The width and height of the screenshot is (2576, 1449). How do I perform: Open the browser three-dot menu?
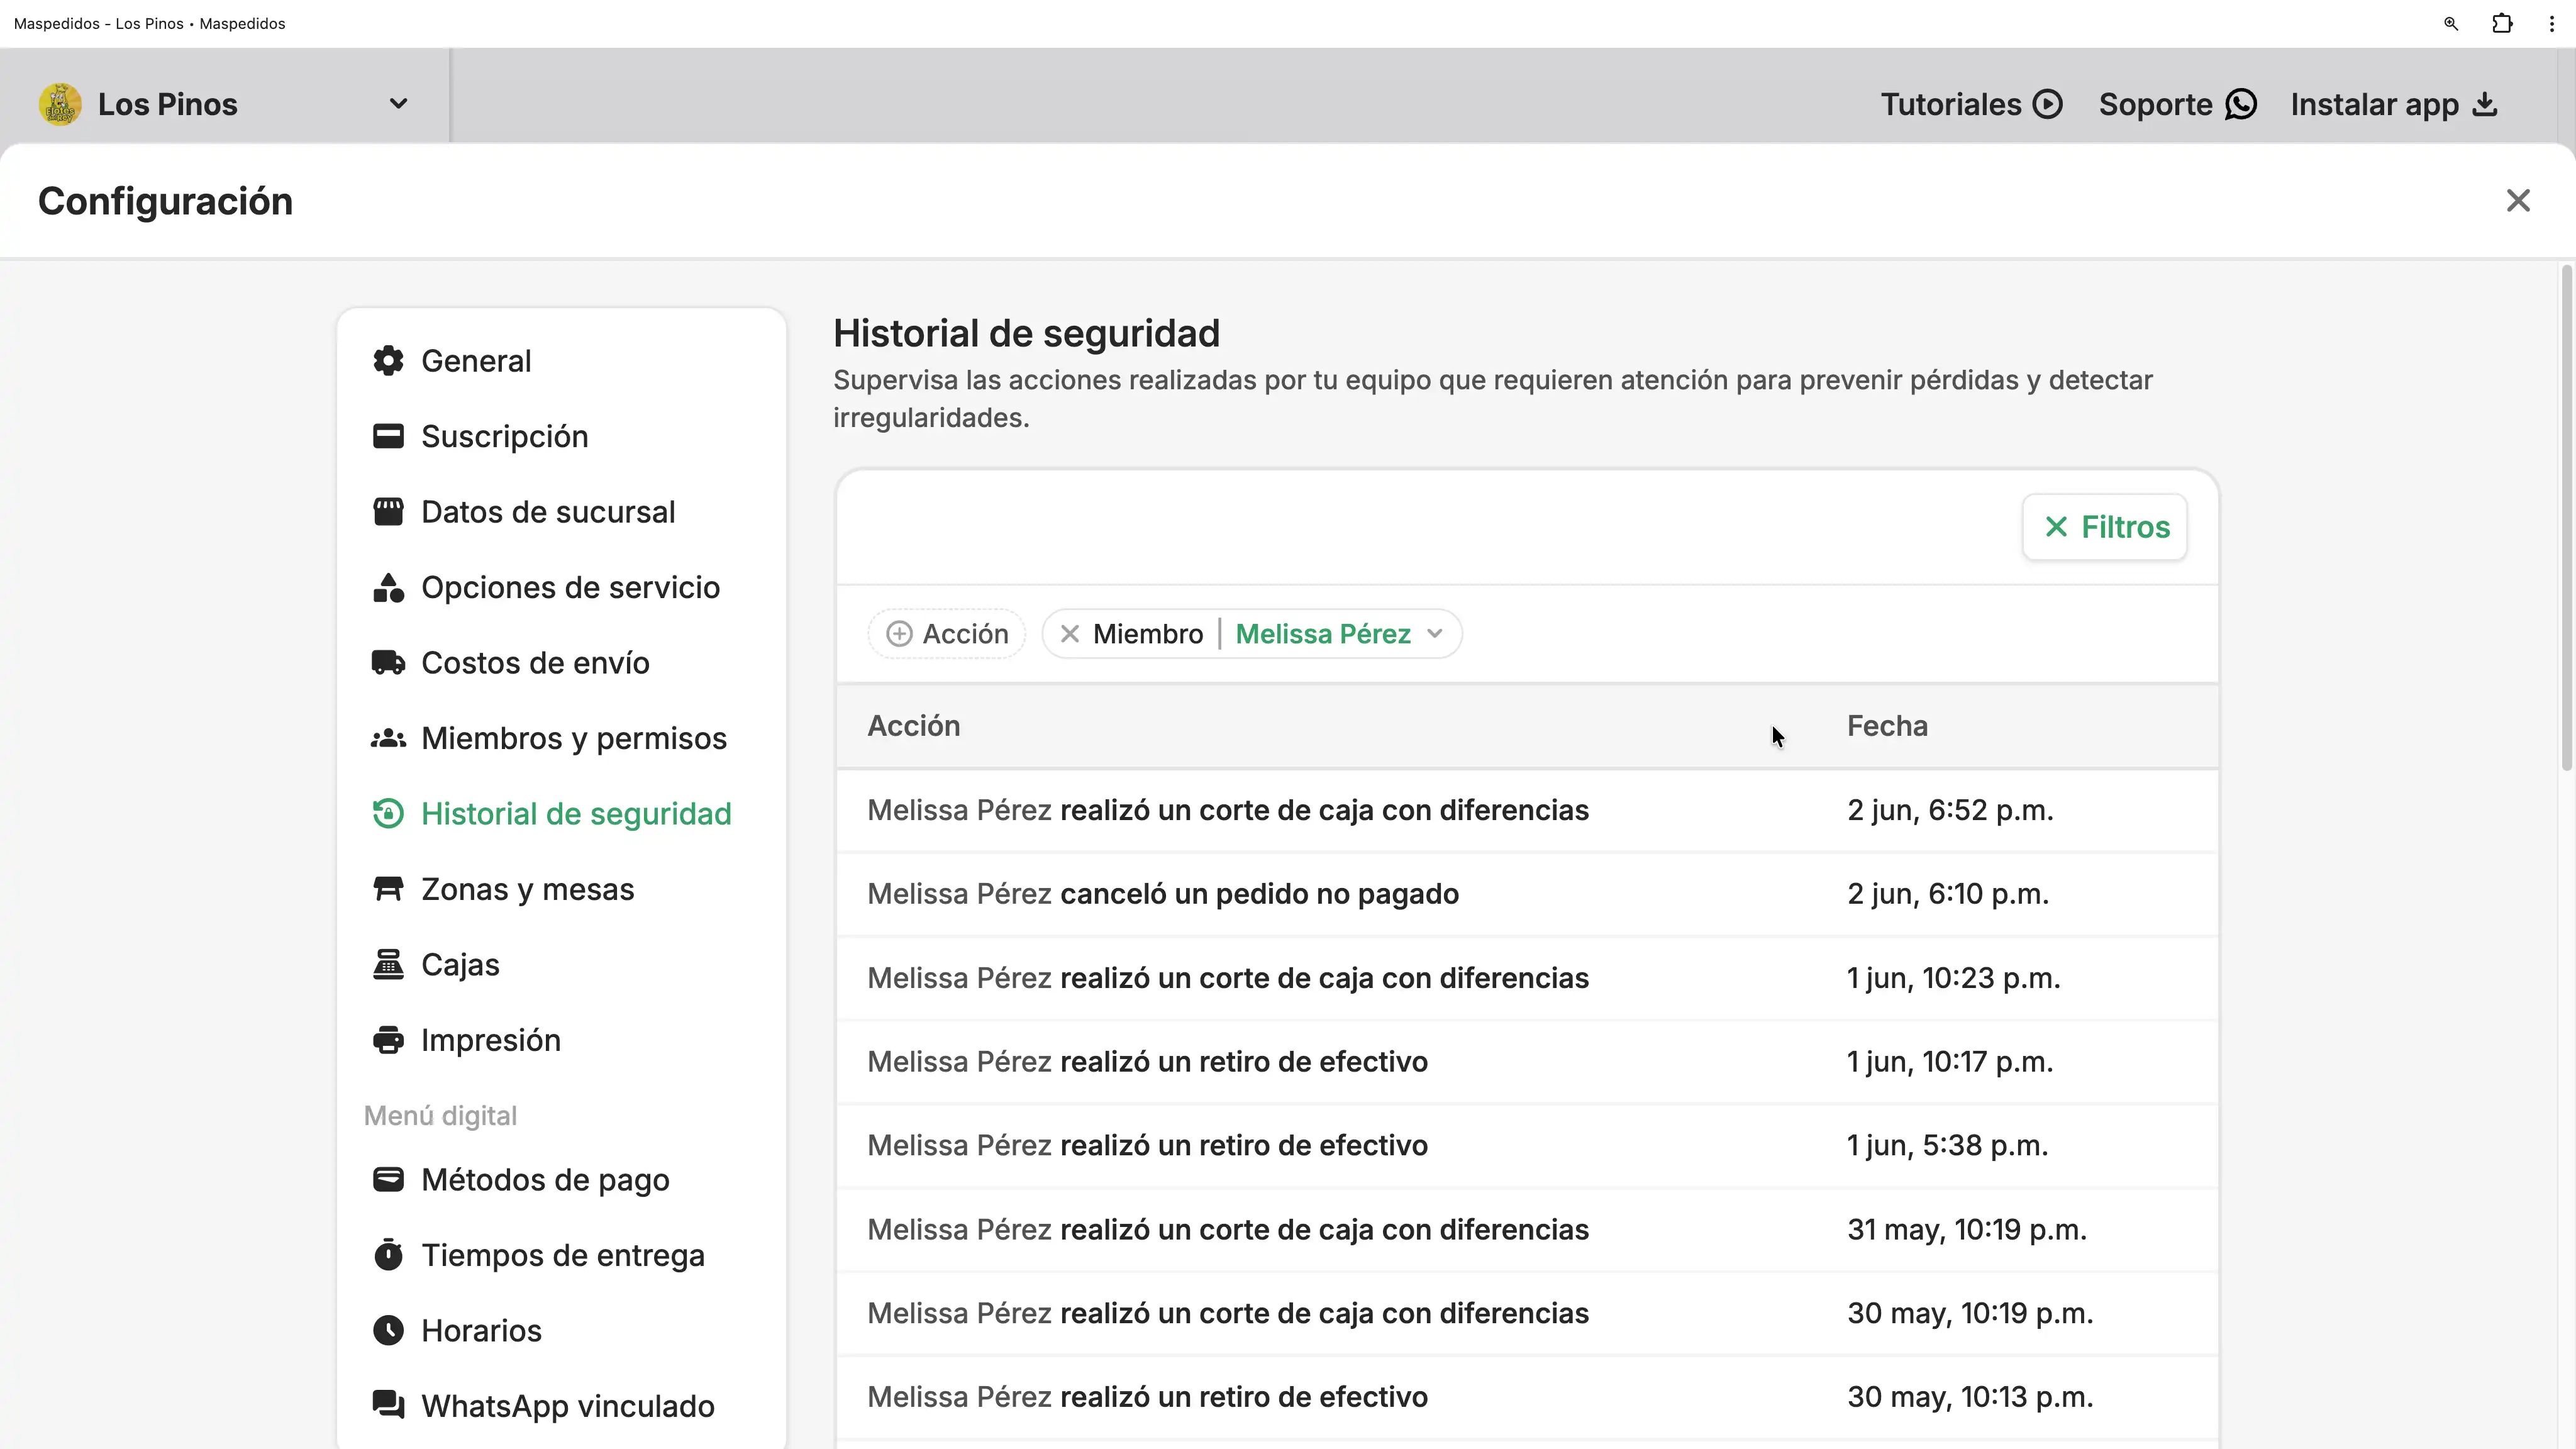(x=2551, y=23)
